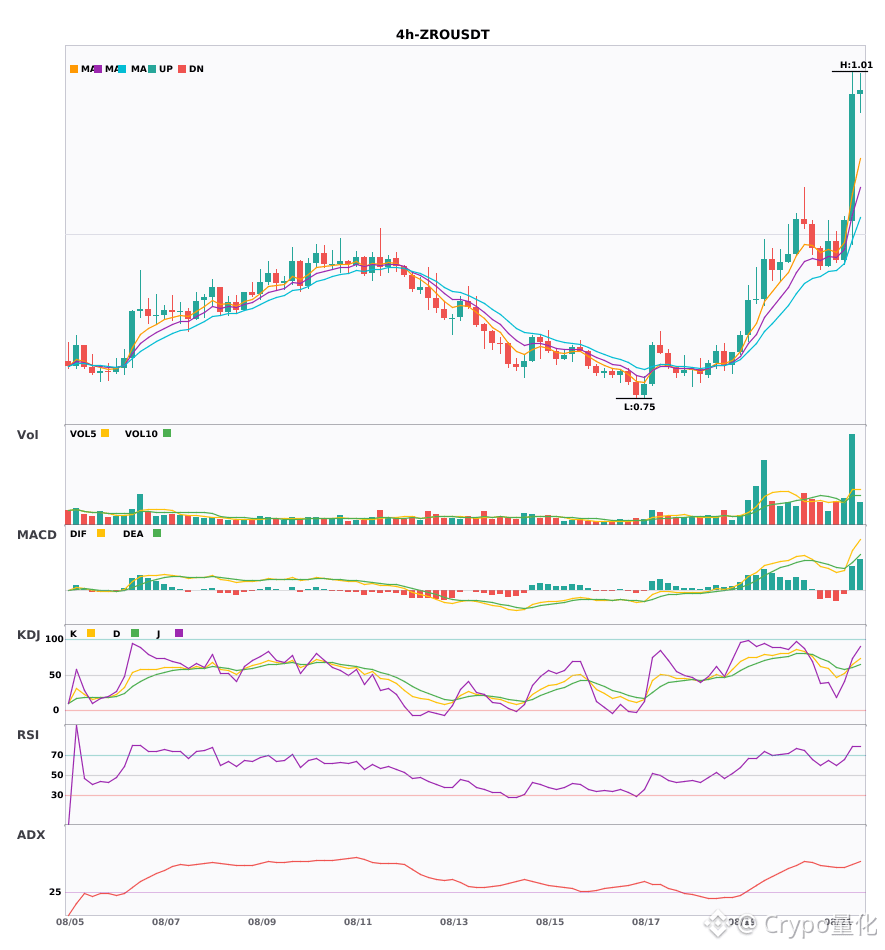885x950 pixels.
Task: Click the purple J legend swatch
Action: pyautogui.click(x=179, y=633)
